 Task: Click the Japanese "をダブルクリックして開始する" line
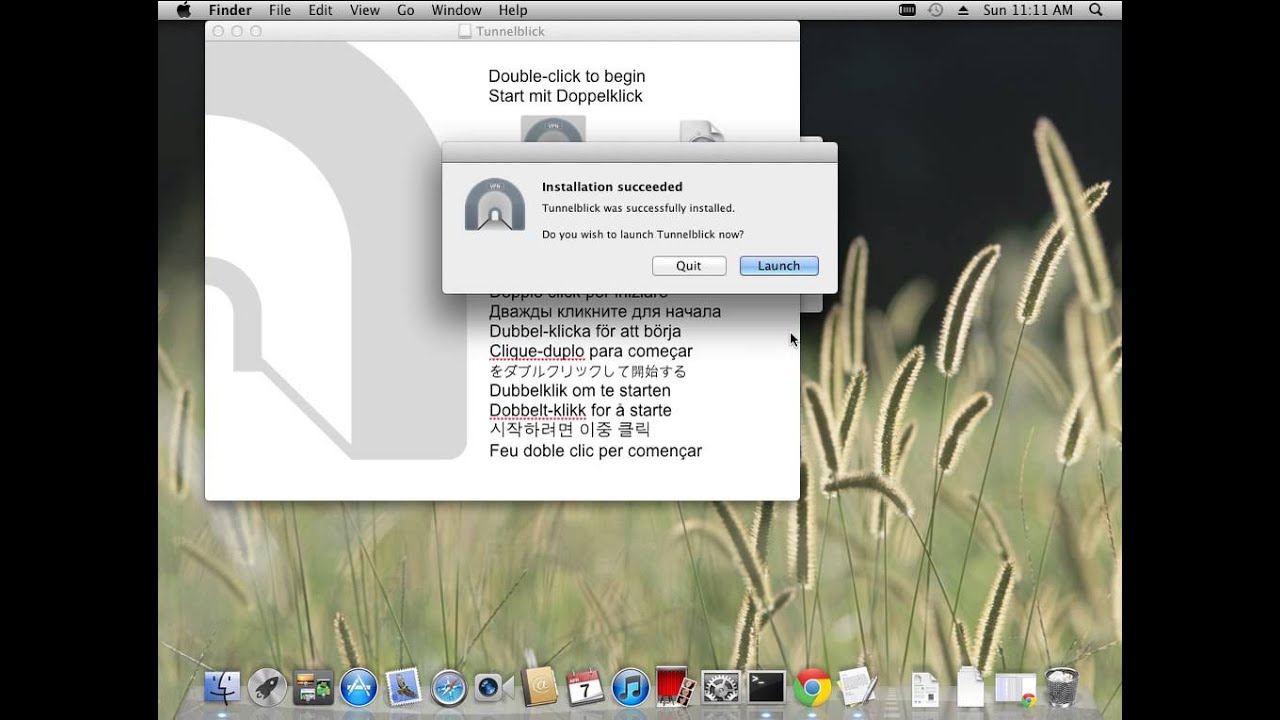point(588,371)
